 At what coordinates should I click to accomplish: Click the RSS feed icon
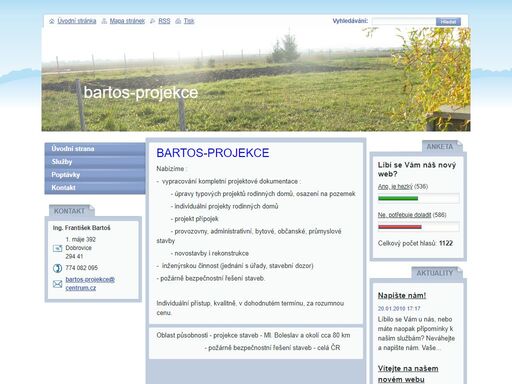(153, 21)
